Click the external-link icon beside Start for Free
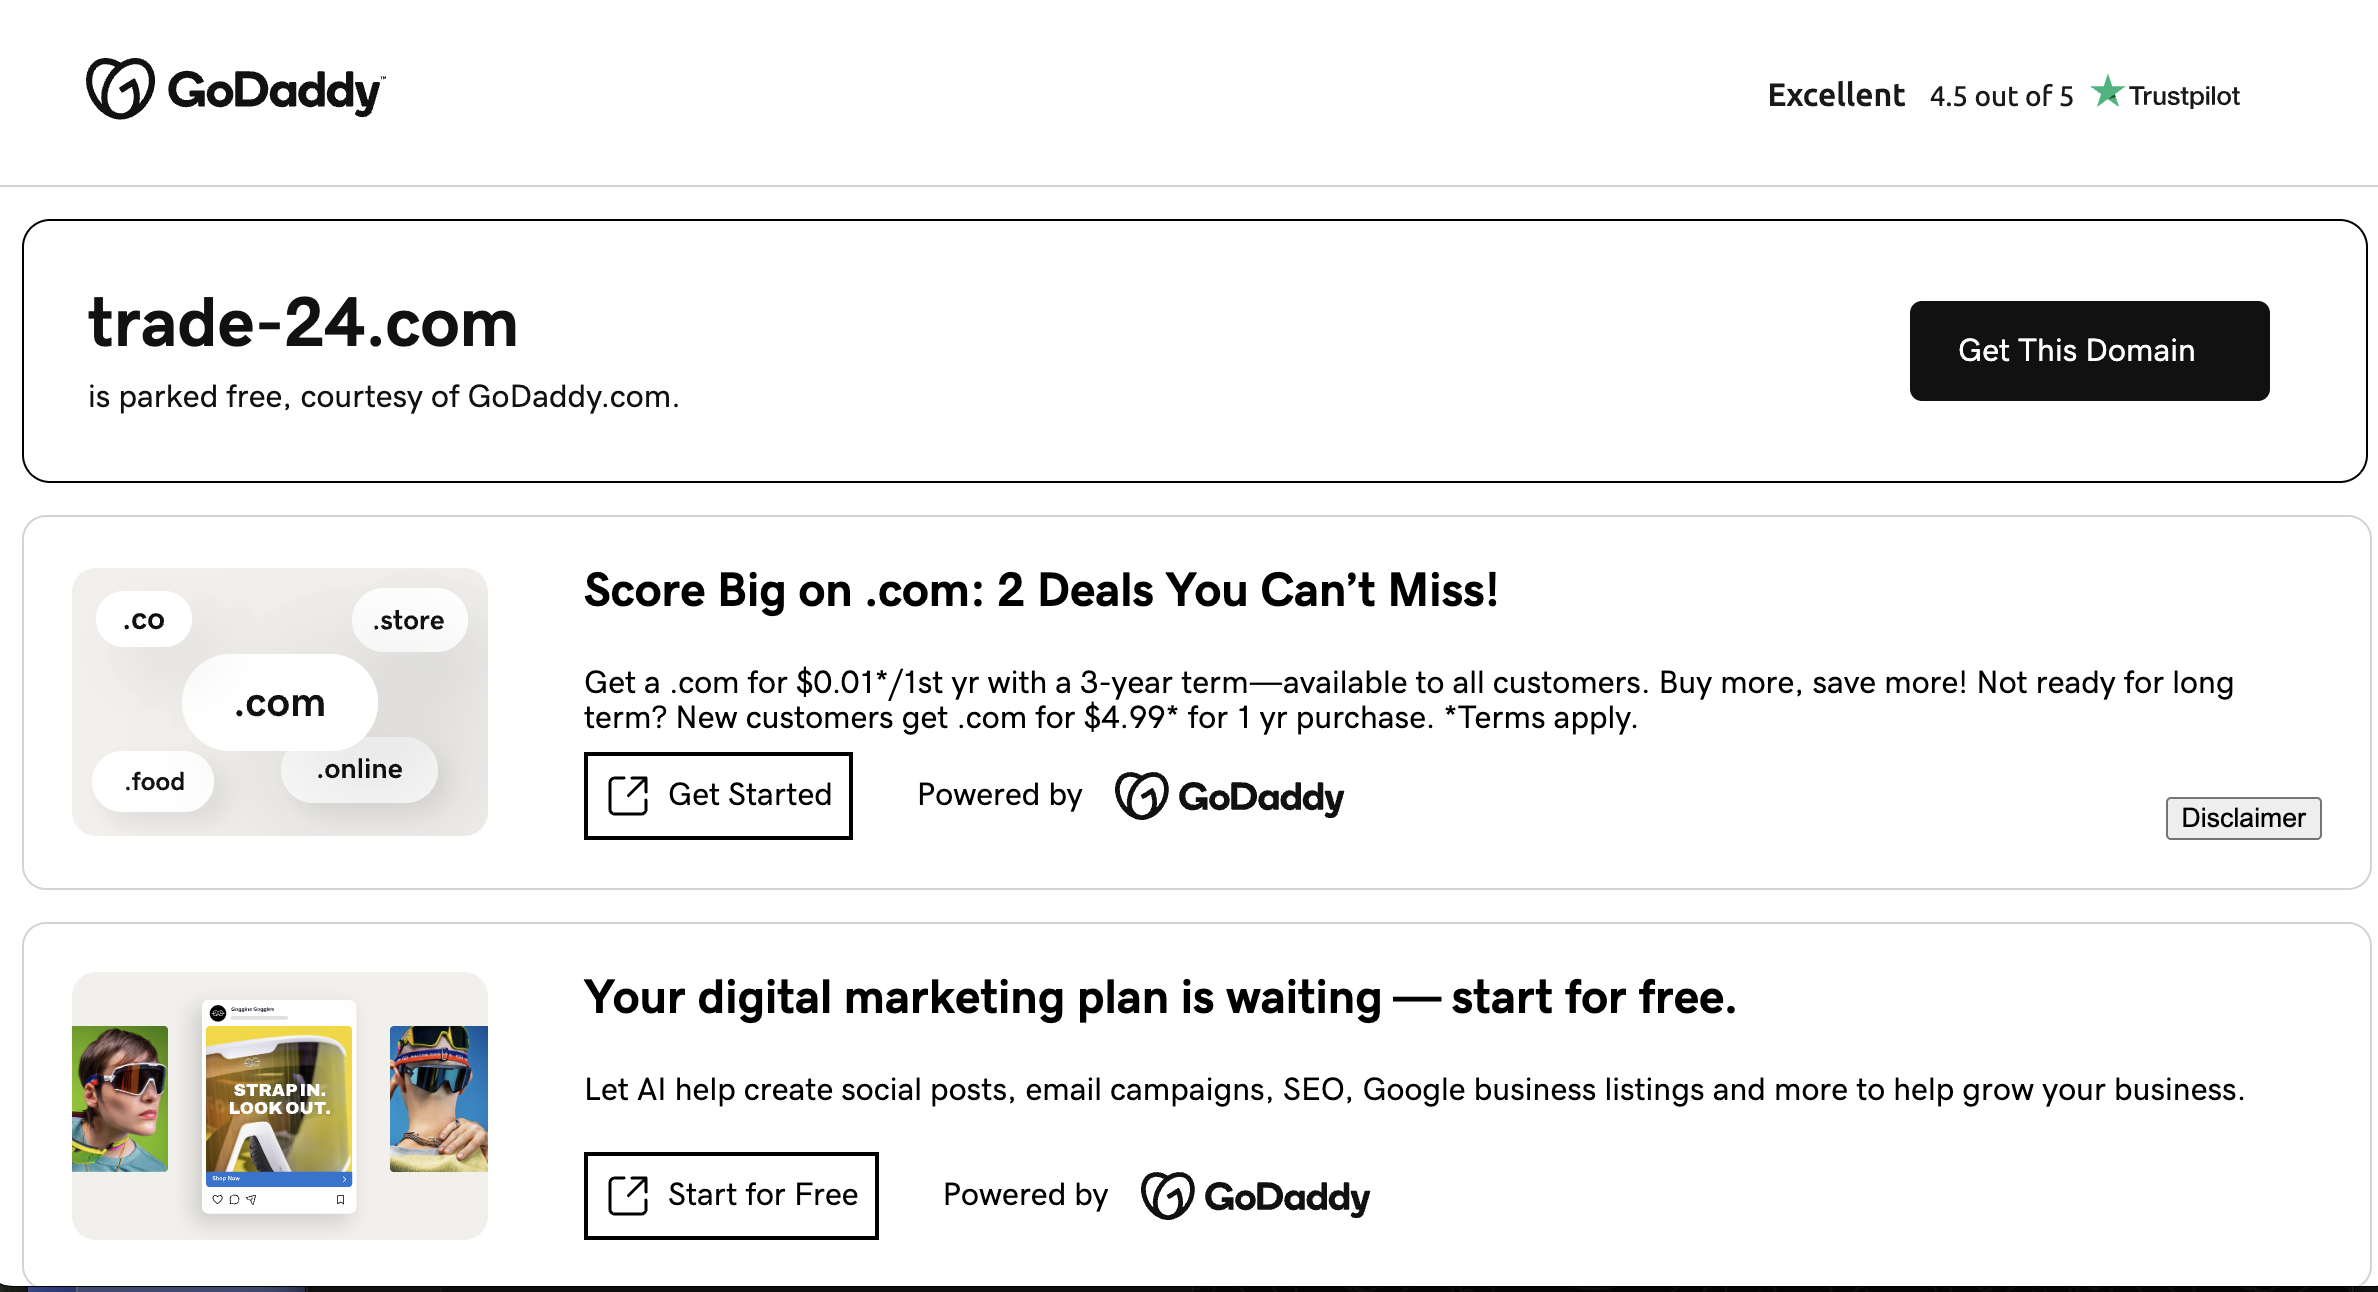 pyautogui.click(x=629, y=1195)
